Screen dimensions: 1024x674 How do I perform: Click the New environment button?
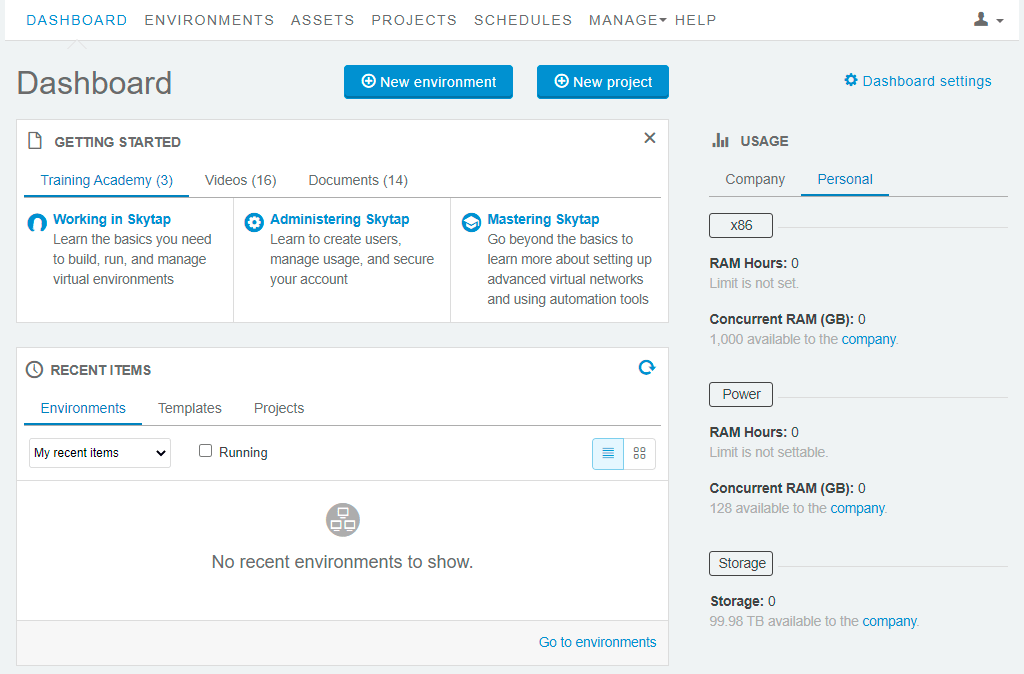coord(428,82)
